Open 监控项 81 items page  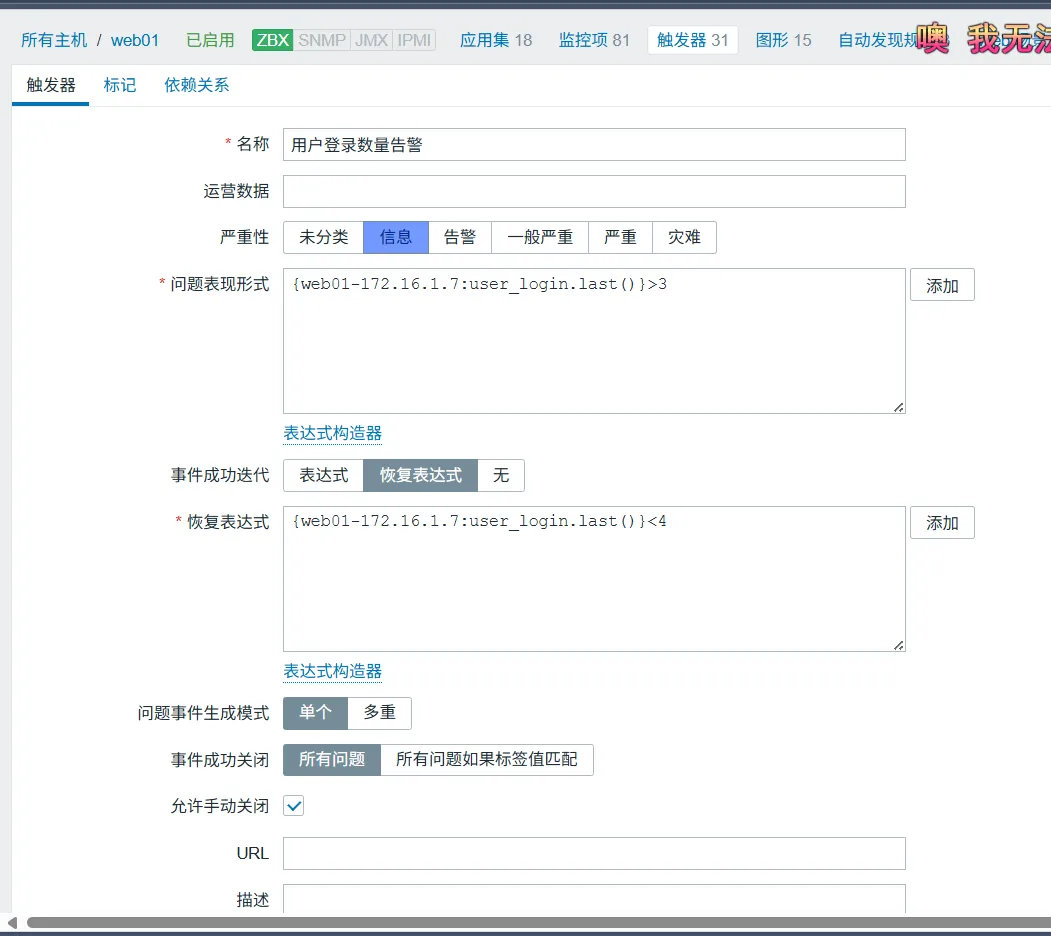594,40
